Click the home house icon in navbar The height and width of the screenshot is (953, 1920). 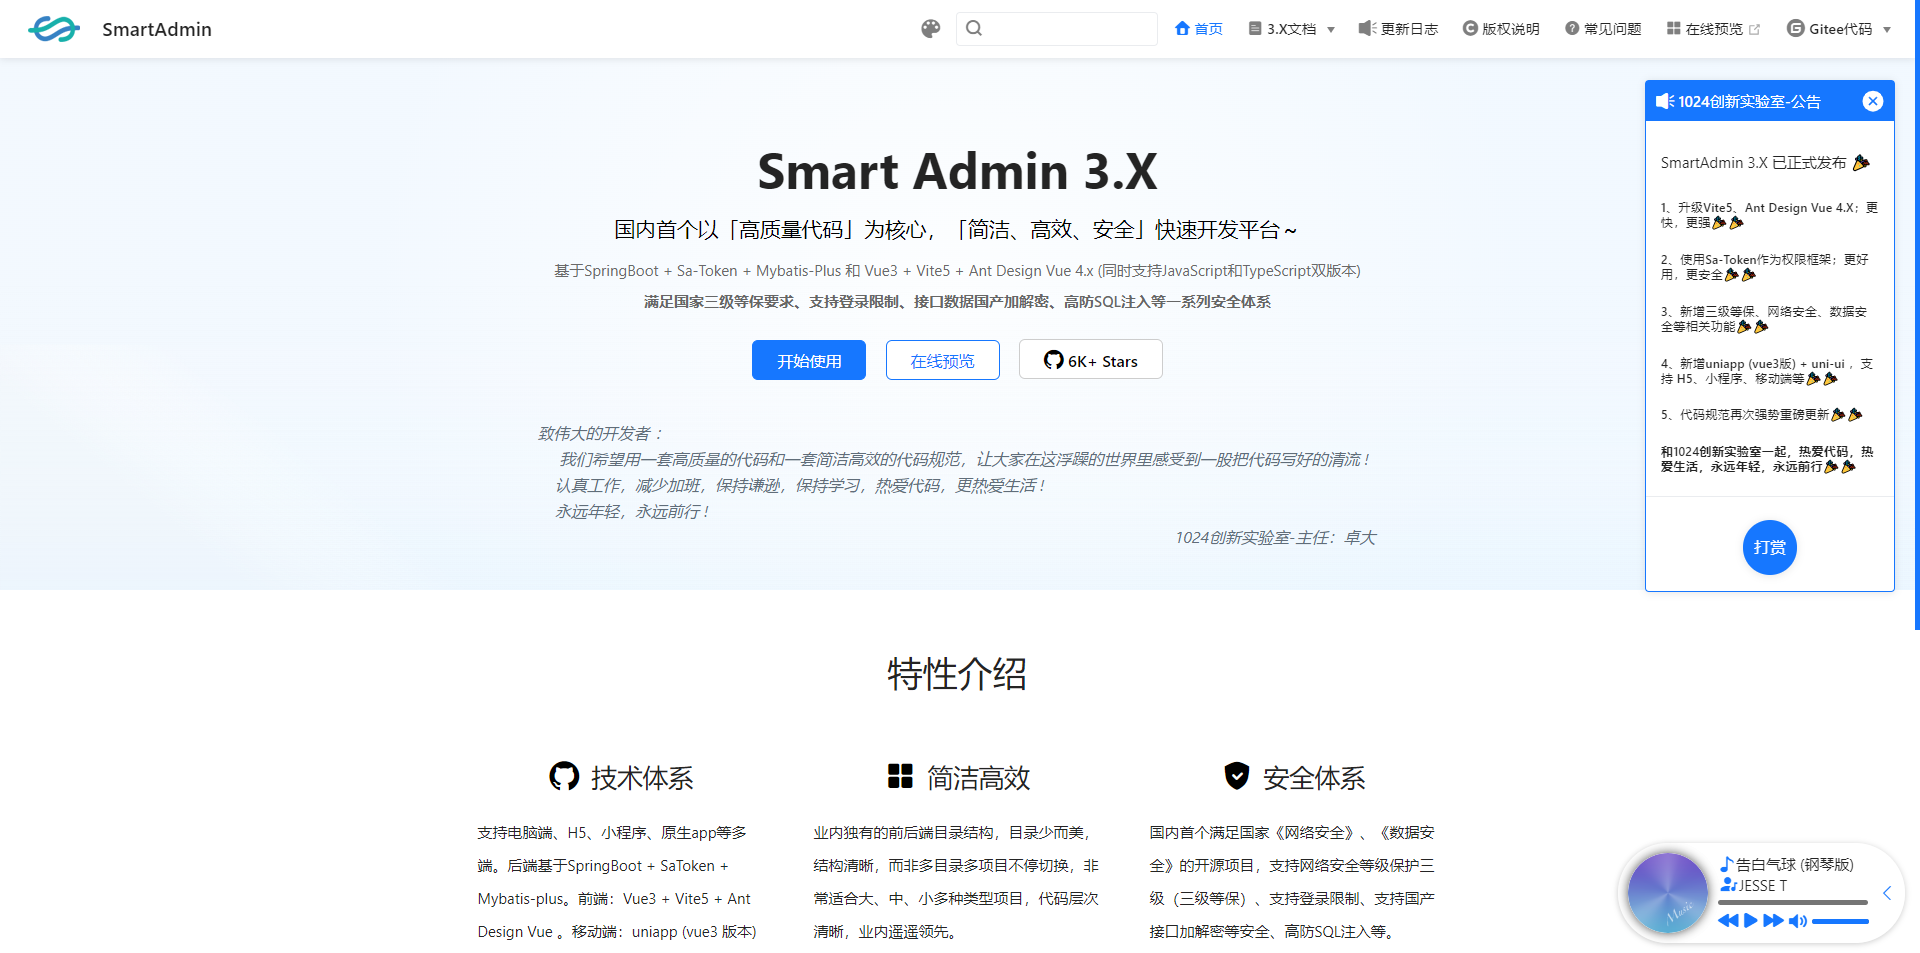(x=1183, y=28)
